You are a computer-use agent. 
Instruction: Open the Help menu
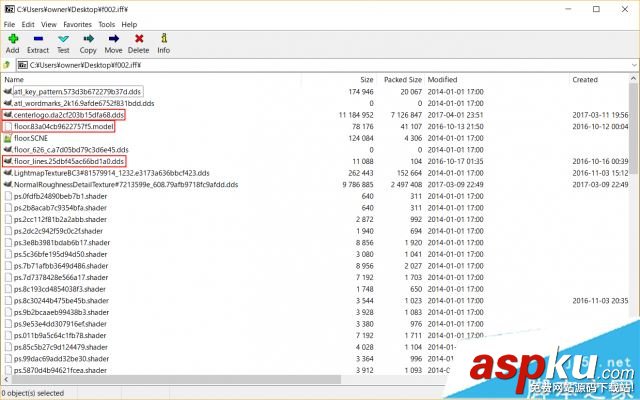[x=129, y=24]
